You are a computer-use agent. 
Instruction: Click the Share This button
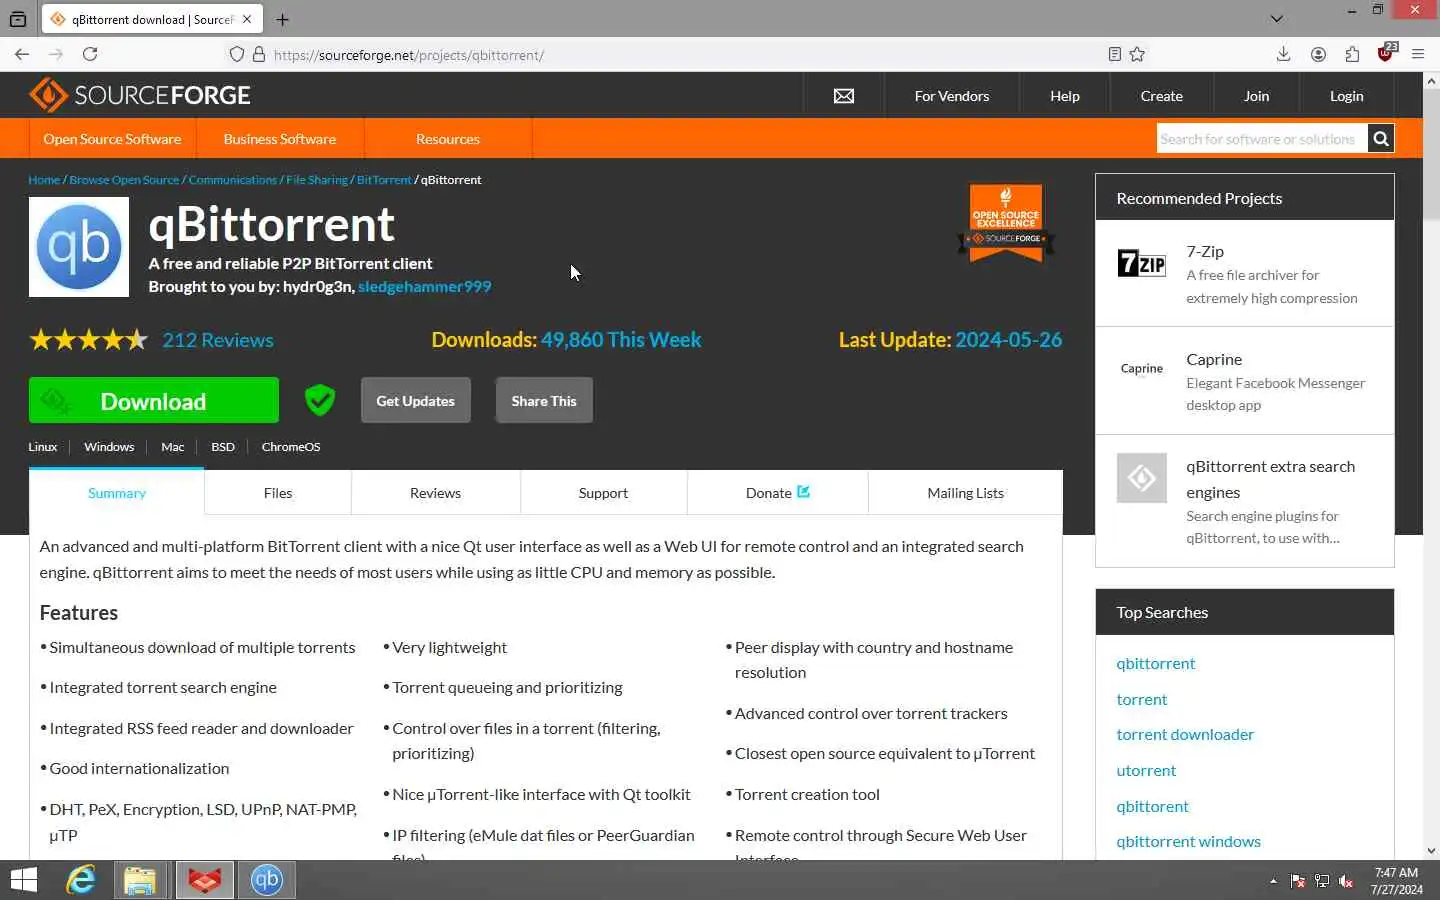tap(544, 400)
